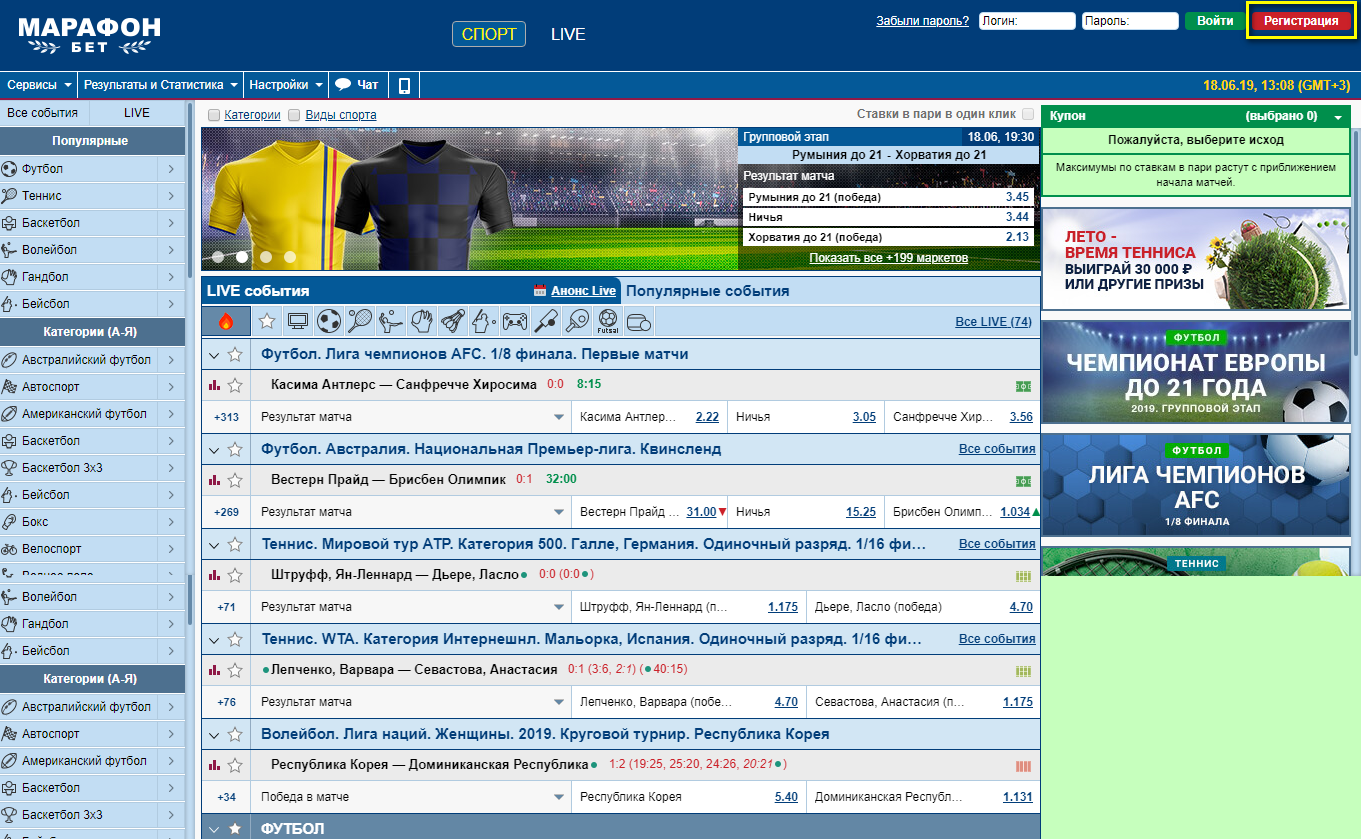Select the badminton shuttlecock filter icon
Screen dimensions: 1361x839
(453, 321)
